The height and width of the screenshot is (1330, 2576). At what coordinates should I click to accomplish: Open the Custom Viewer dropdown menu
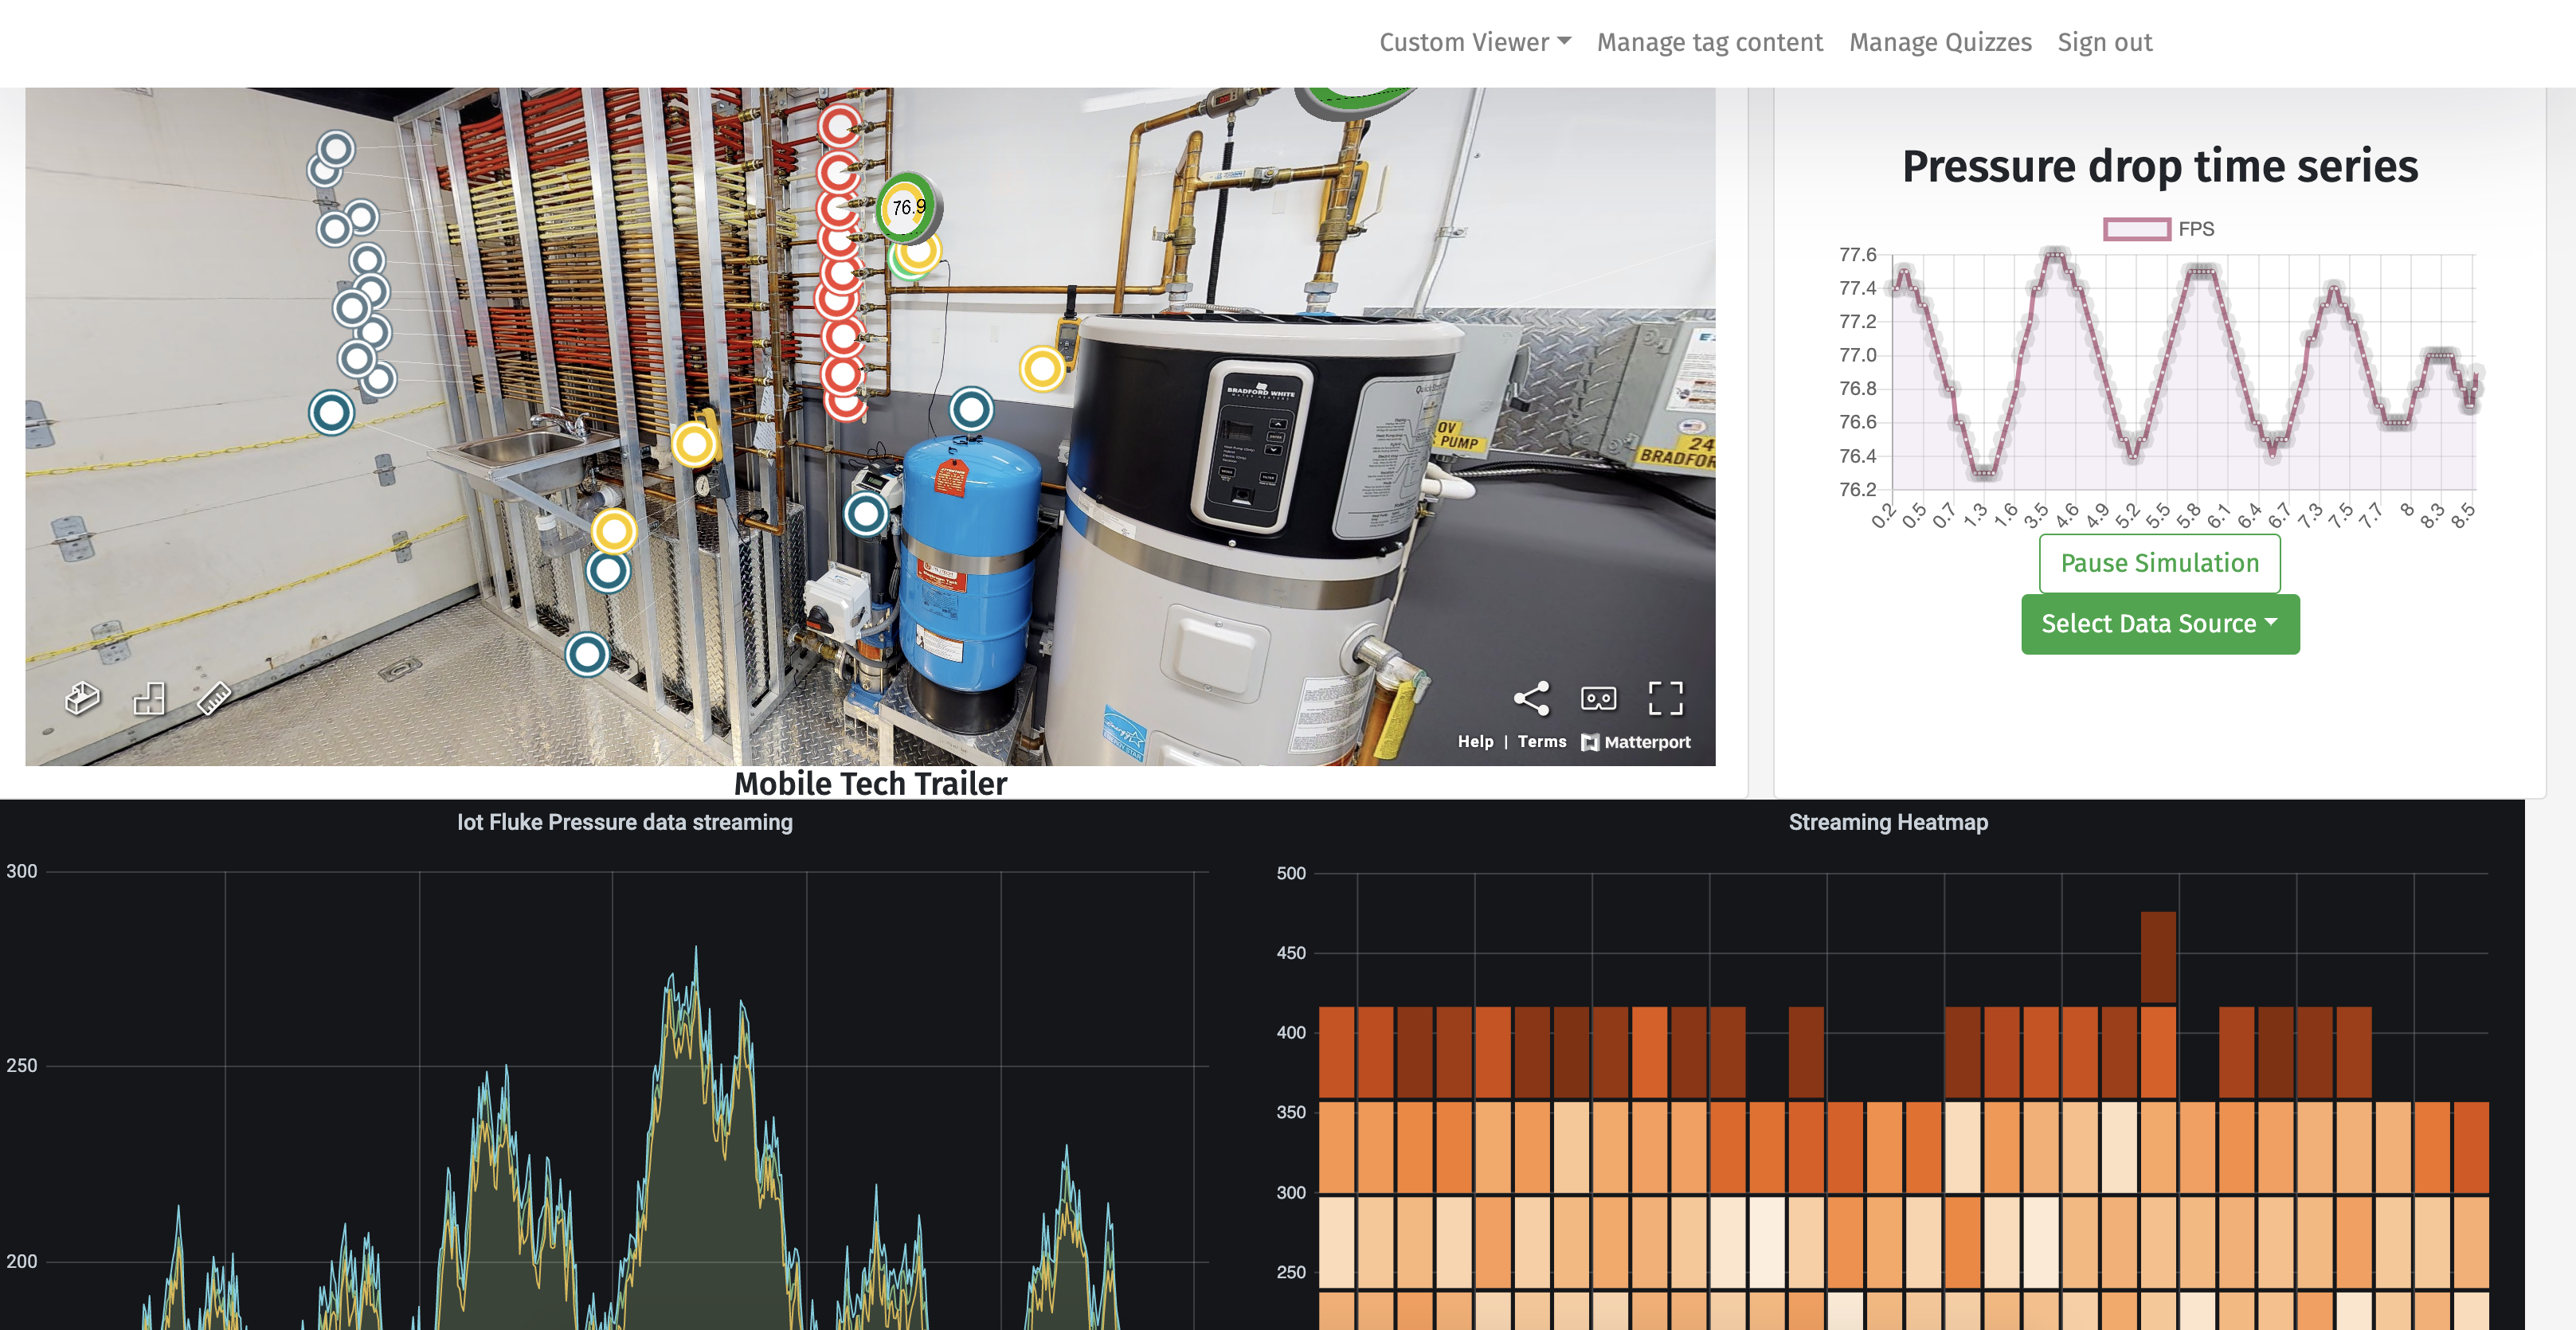[1474, 42]
